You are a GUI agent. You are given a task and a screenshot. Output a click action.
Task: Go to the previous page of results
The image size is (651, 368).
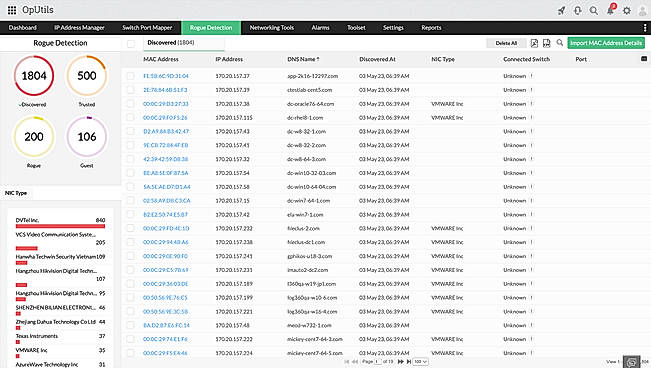[355, 362]
